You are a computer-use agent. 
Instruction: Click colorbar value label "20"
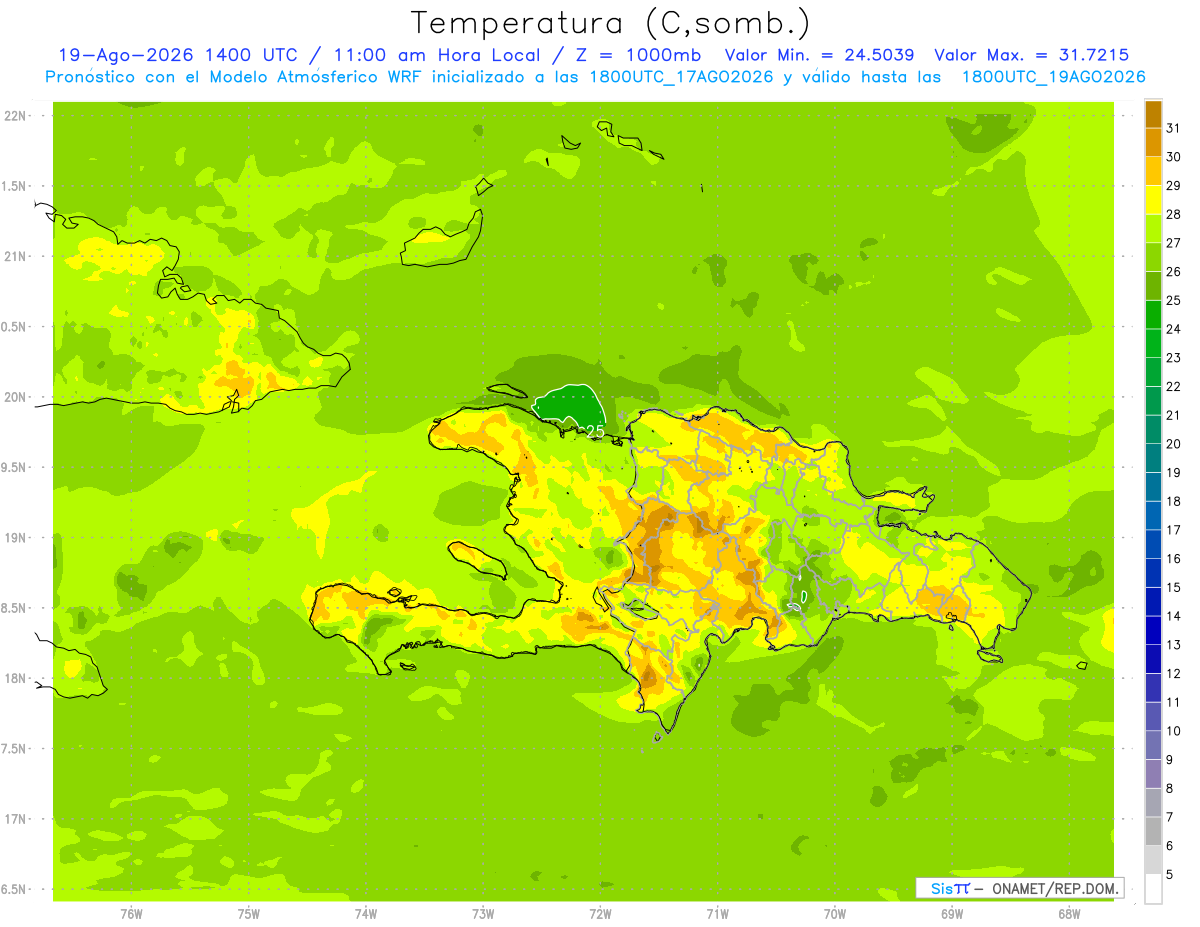(x=1174, y=444)
